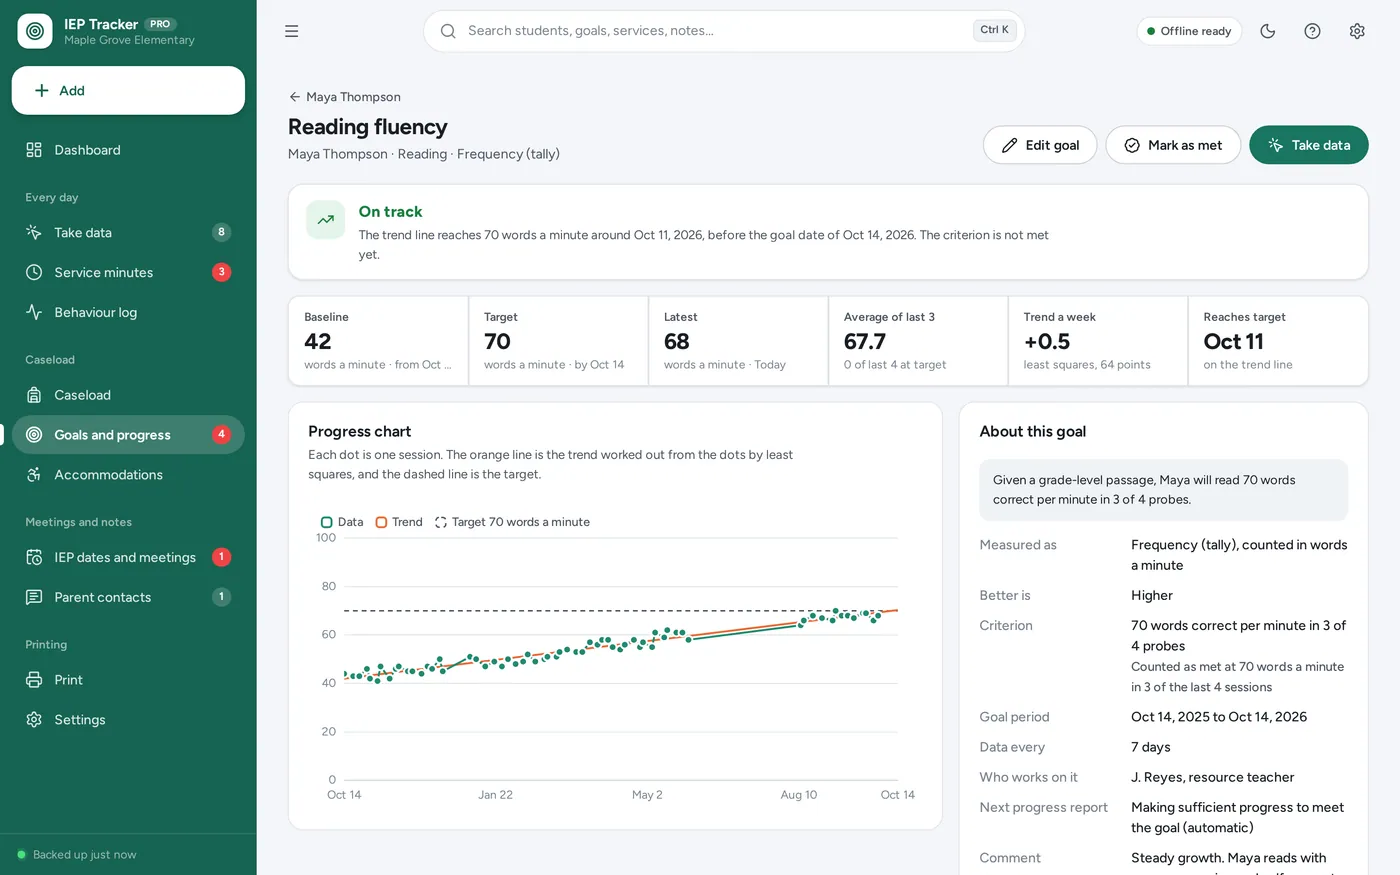Toggle the Trend series in chart legend
Image resolution: width=1400 pixels, height=875 pixels.
click(399, 522)
